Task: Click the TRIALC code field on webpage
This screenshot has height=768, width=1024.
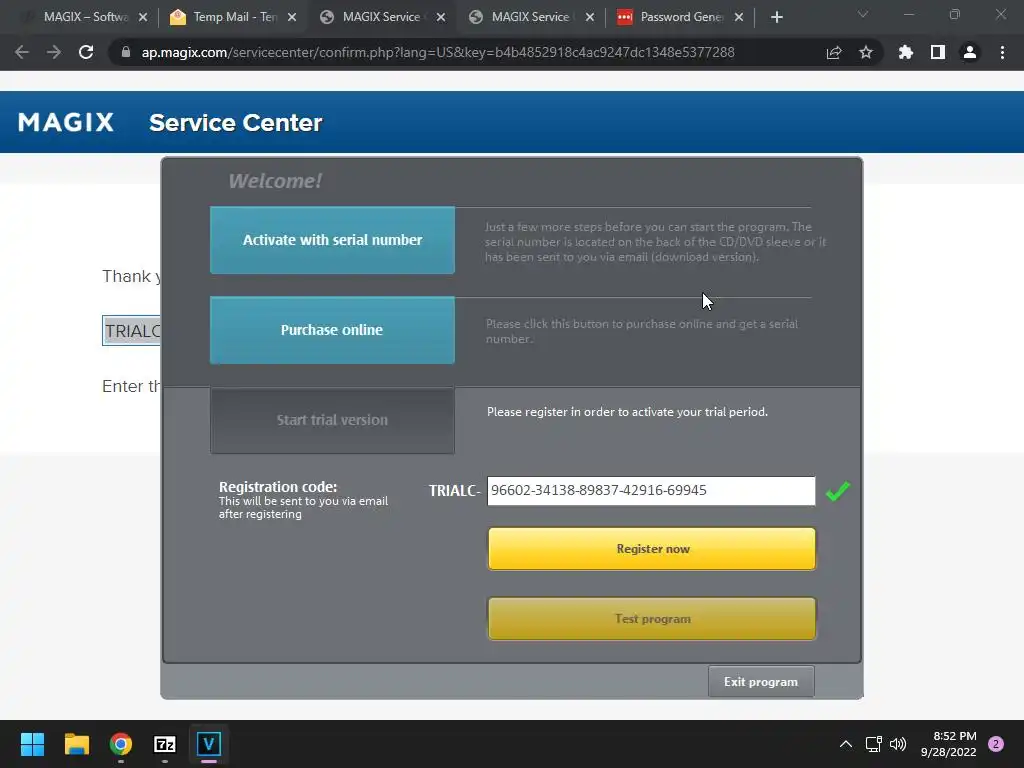Action: click(131, 330)
